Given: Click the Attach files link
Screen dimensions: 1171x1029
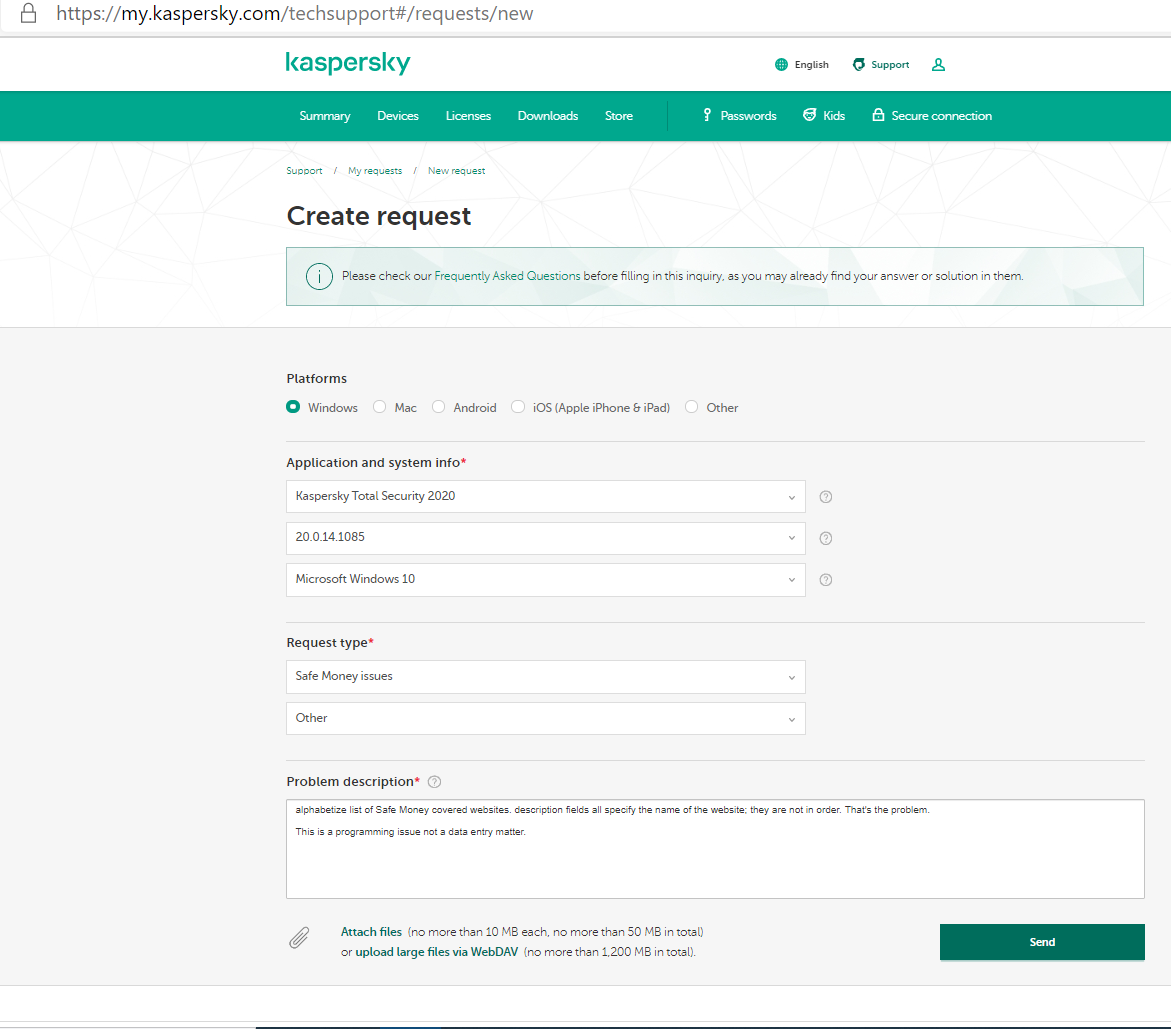Looking at the screenshot, I should click(x=371, y=932).
